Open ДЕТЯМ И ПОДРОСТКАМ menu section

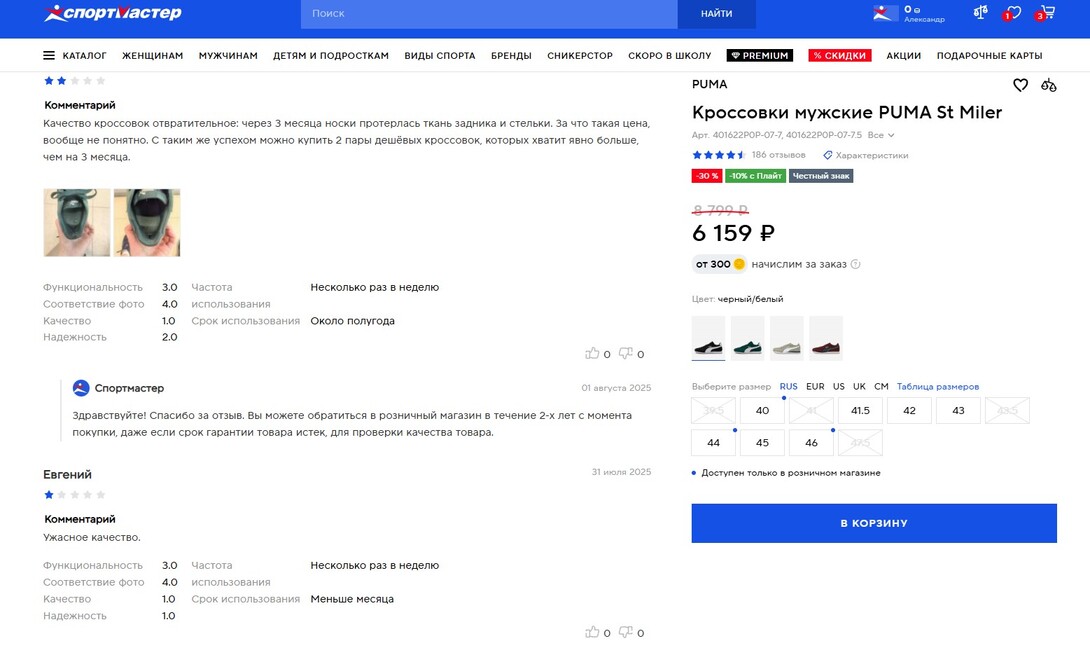point(331,56)
